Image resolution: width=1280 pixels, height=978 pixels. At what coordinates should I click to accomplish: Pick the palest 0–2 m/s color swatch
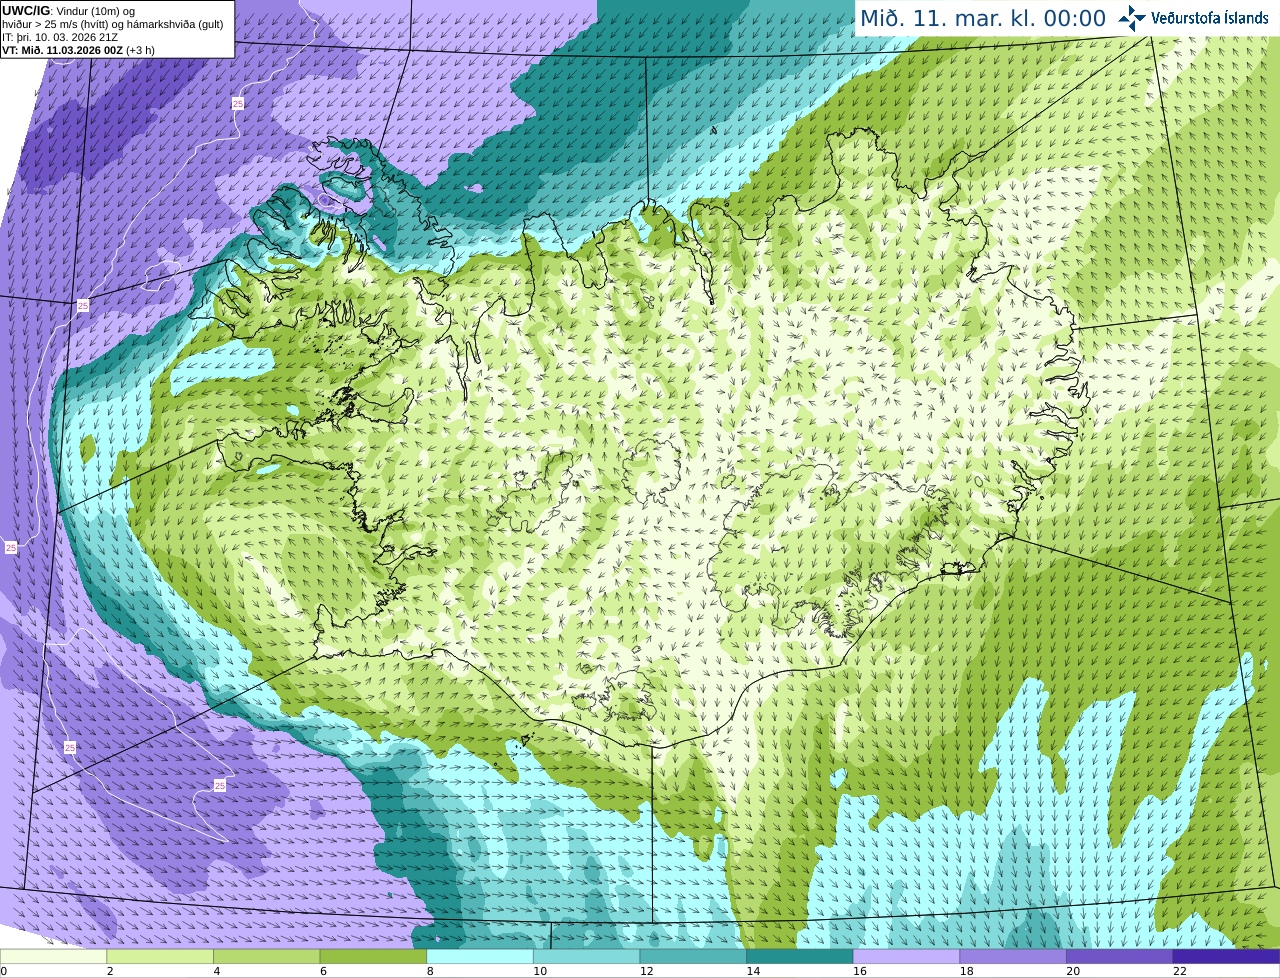click(x=53, y=956)
